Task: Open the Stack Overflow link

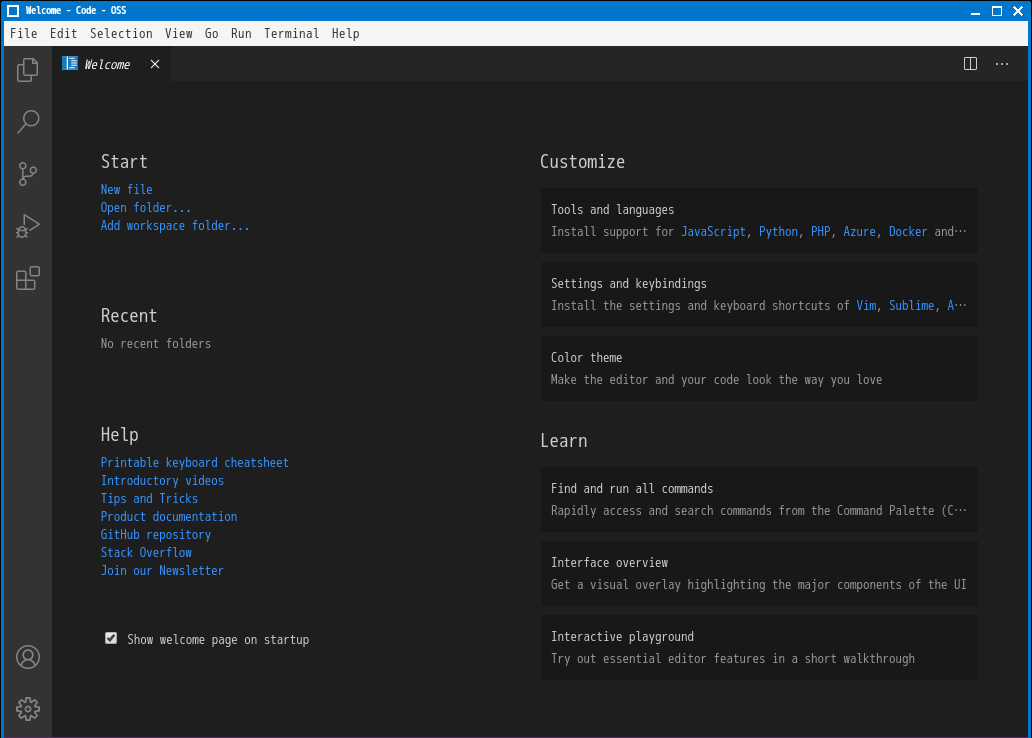Action: [146, 552]
